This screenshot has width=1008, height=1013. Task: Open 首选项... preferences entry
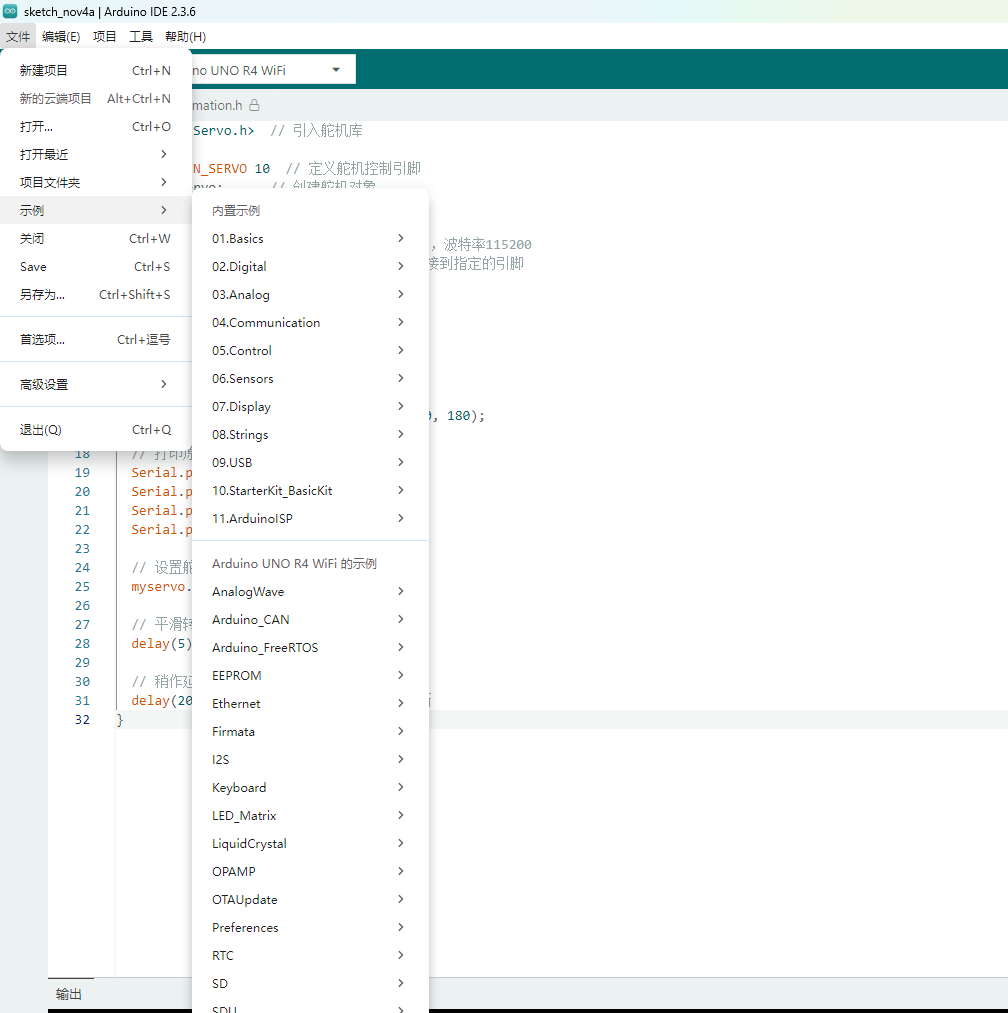point(96,340)
